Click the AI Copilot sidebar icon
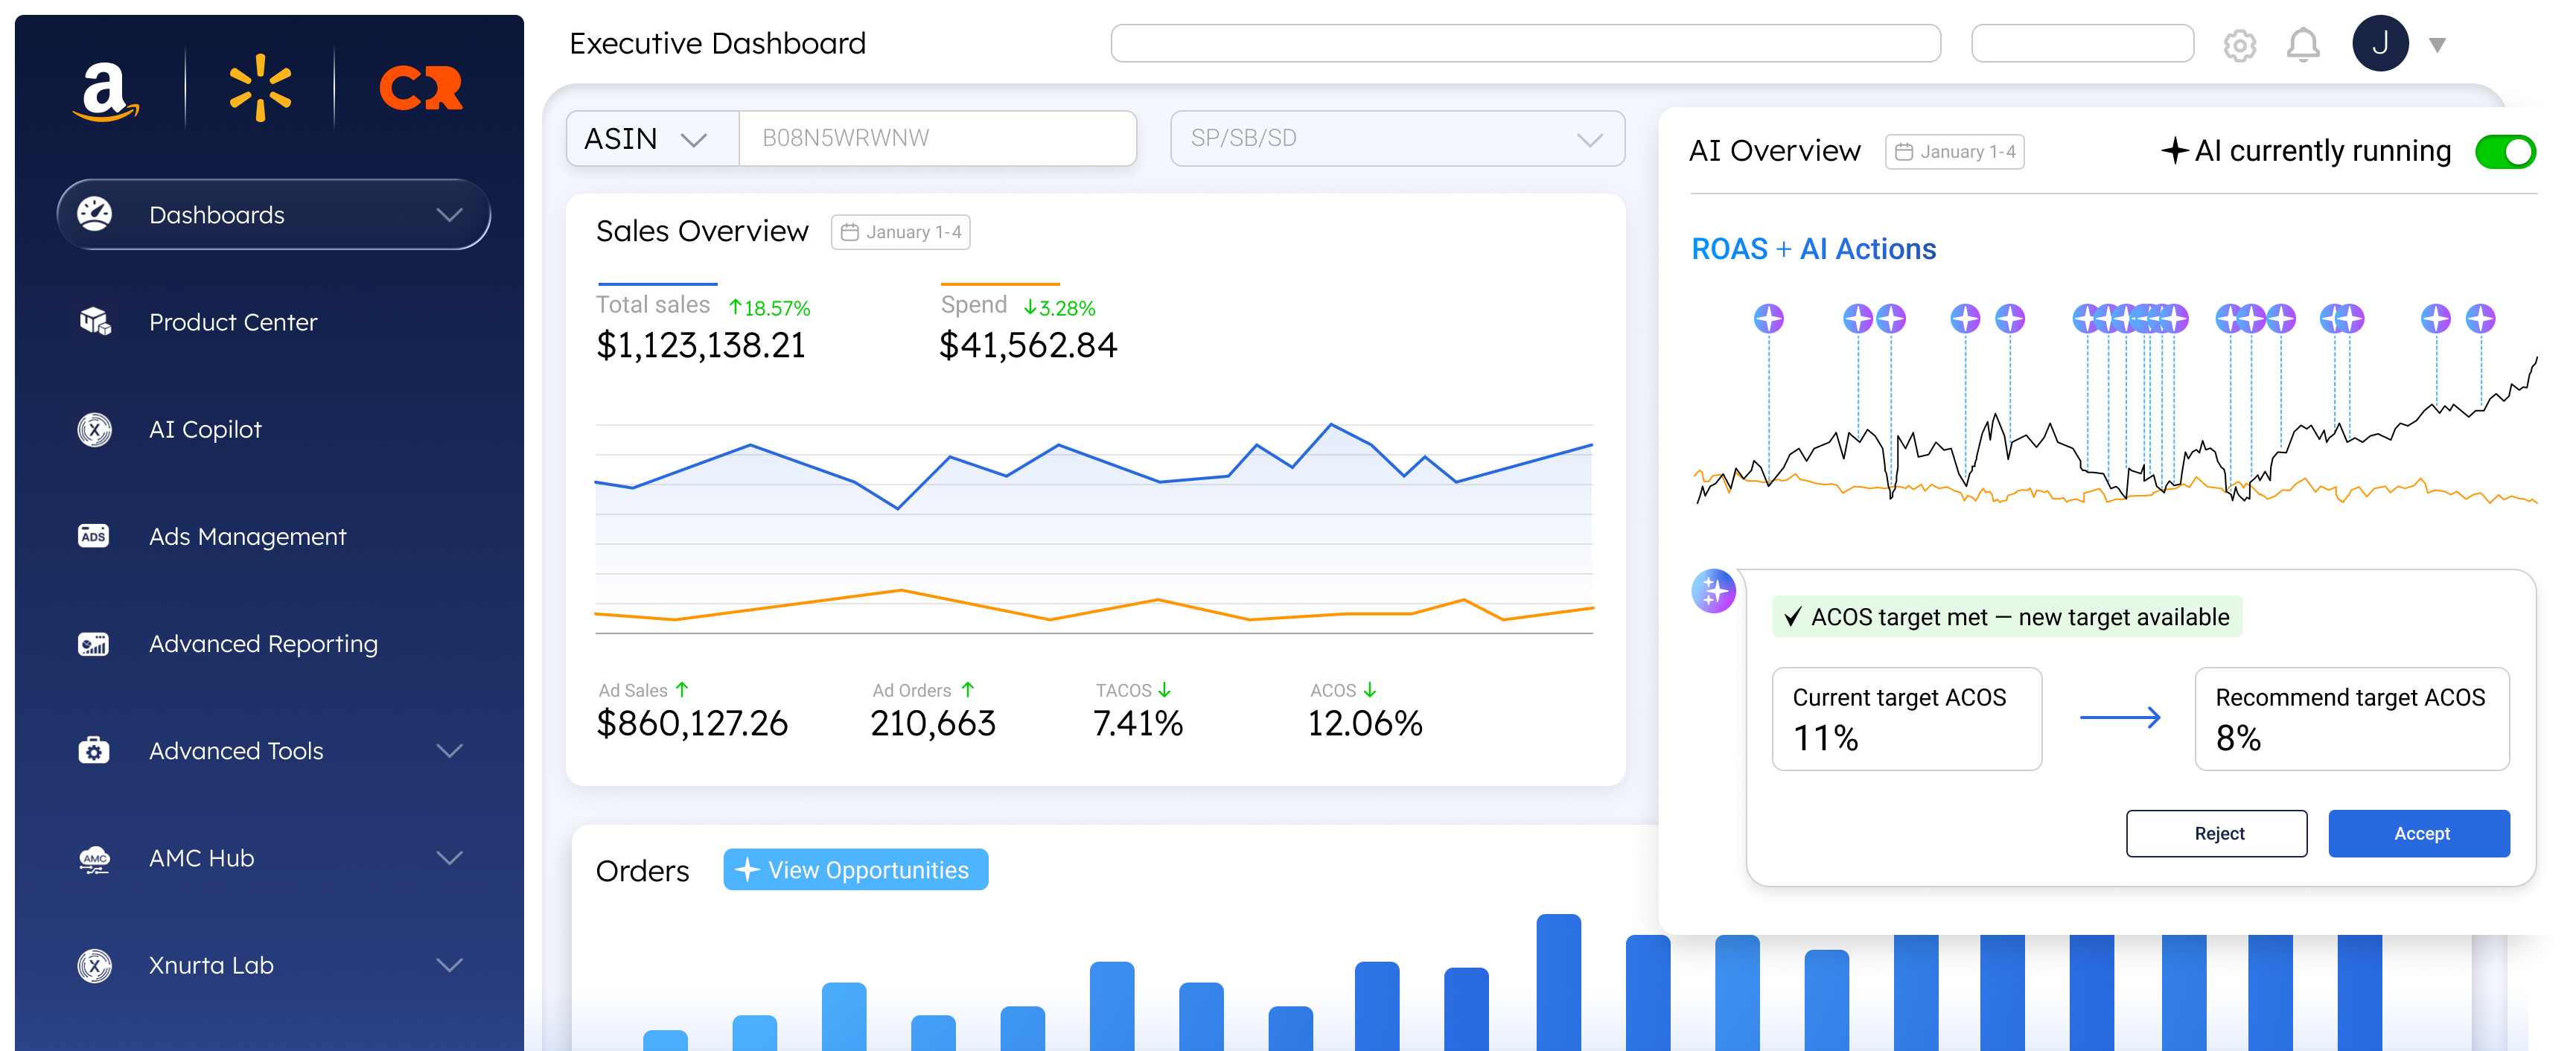The image size is (2576, 1051). pos(95,430)
